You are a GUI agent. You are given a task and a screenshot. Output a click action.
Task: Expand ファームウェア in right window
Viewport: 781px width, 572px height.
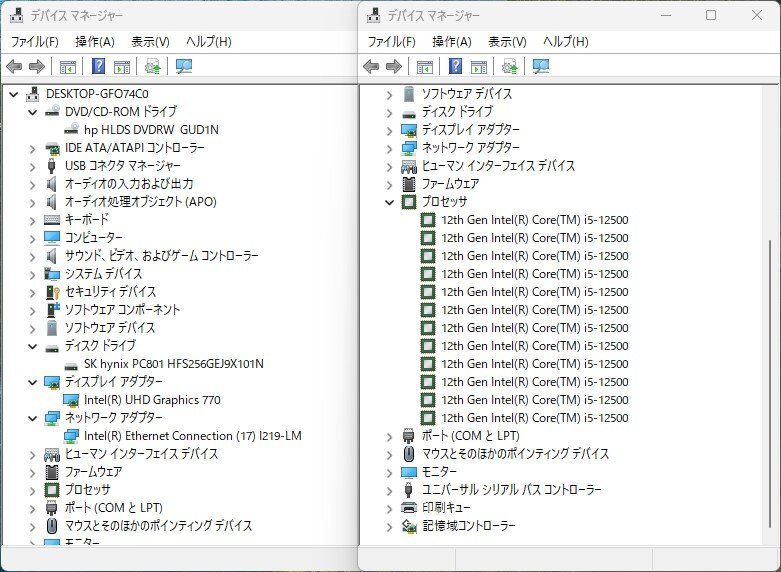(390, 184)
